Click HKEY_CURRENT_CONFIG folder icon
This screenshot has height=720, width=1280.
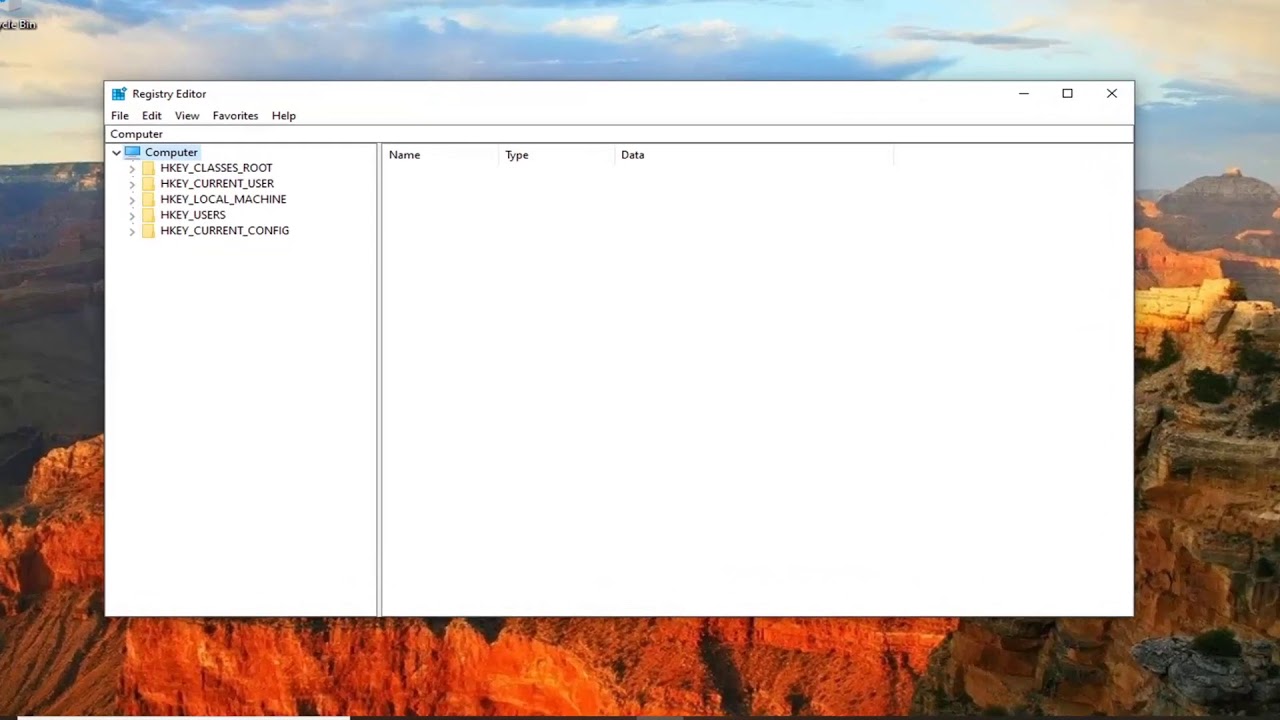tap(149, 230)
